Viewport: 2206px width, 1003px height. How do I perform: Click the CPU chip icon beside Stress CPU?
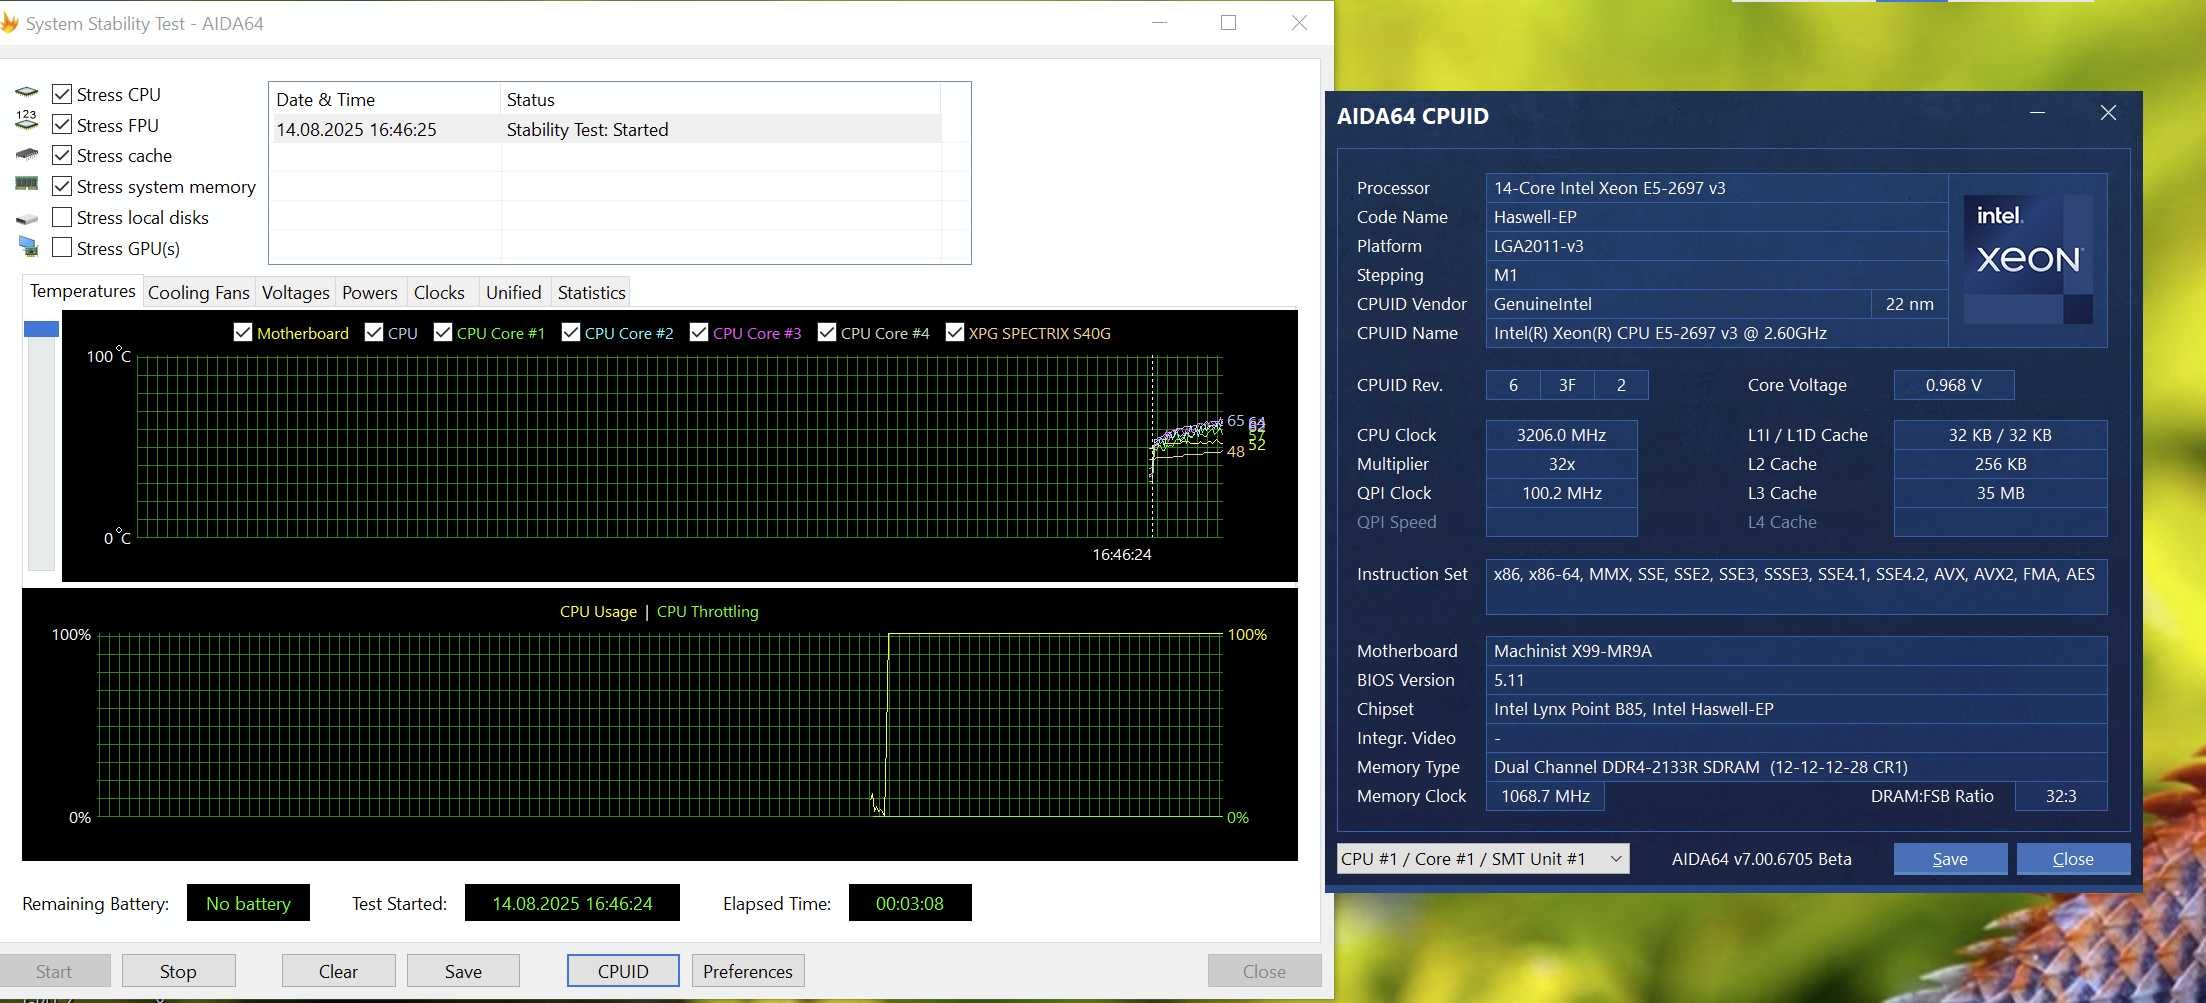27,93
